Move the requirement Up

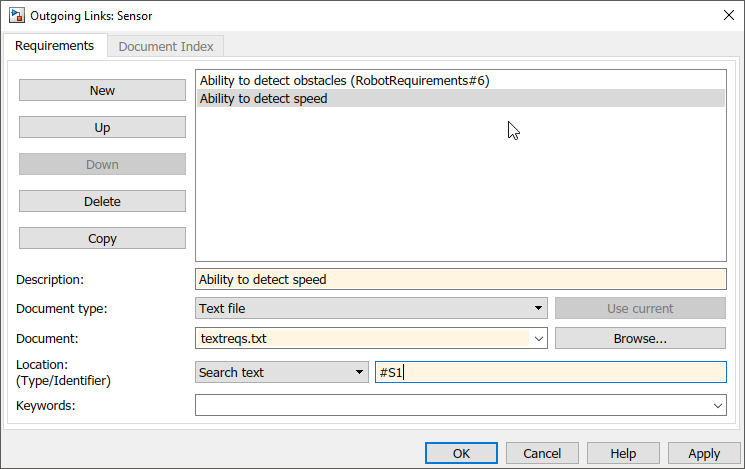tap(102, 127)
